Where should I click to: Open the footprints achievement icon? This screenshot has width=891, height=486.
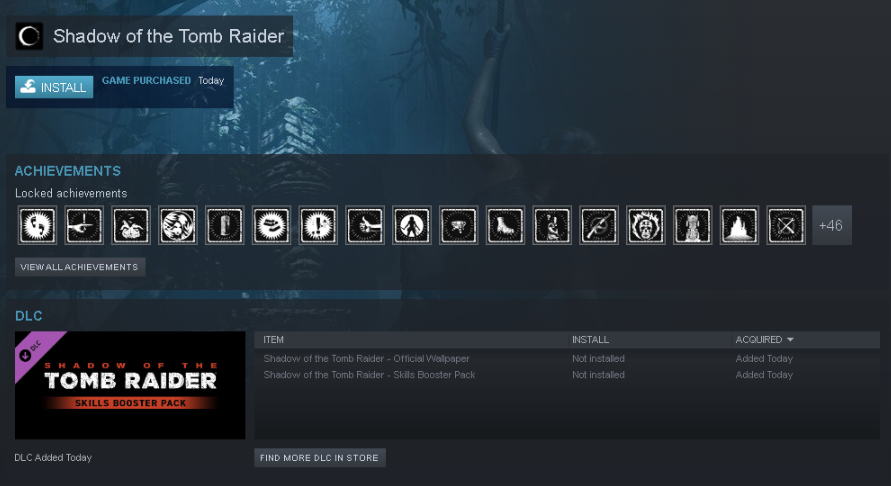[x=38, y=225]
